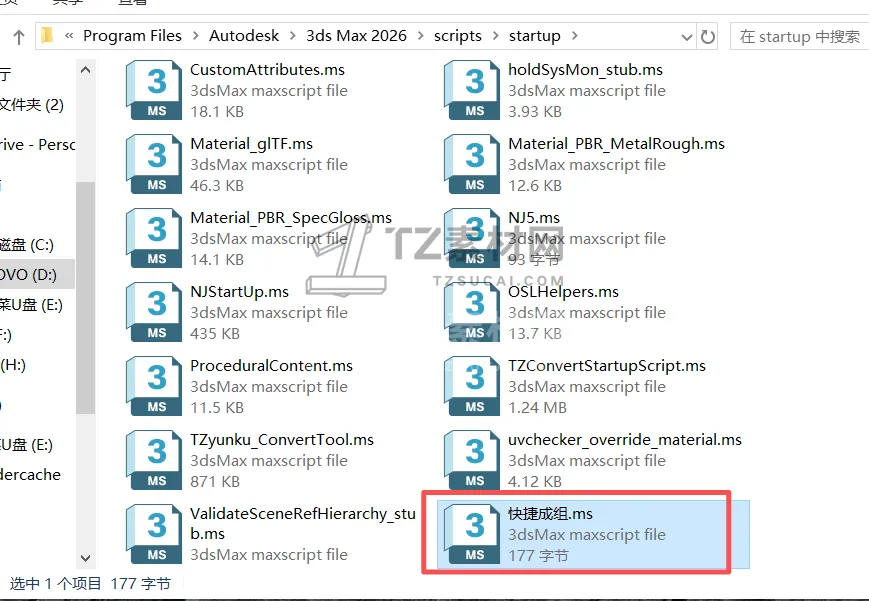
Task: Navigate to scripts breadcrumb
Action: (x=458, y=36)
